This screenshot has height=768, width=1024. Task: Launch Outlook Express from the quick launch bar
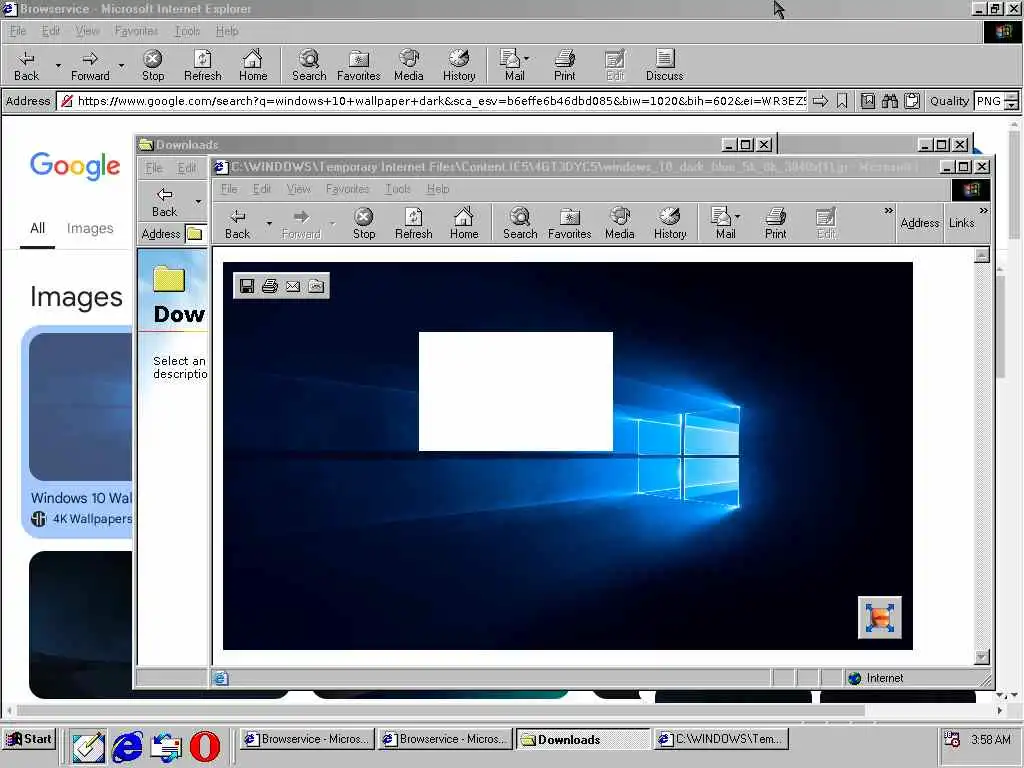click(167, 746)
